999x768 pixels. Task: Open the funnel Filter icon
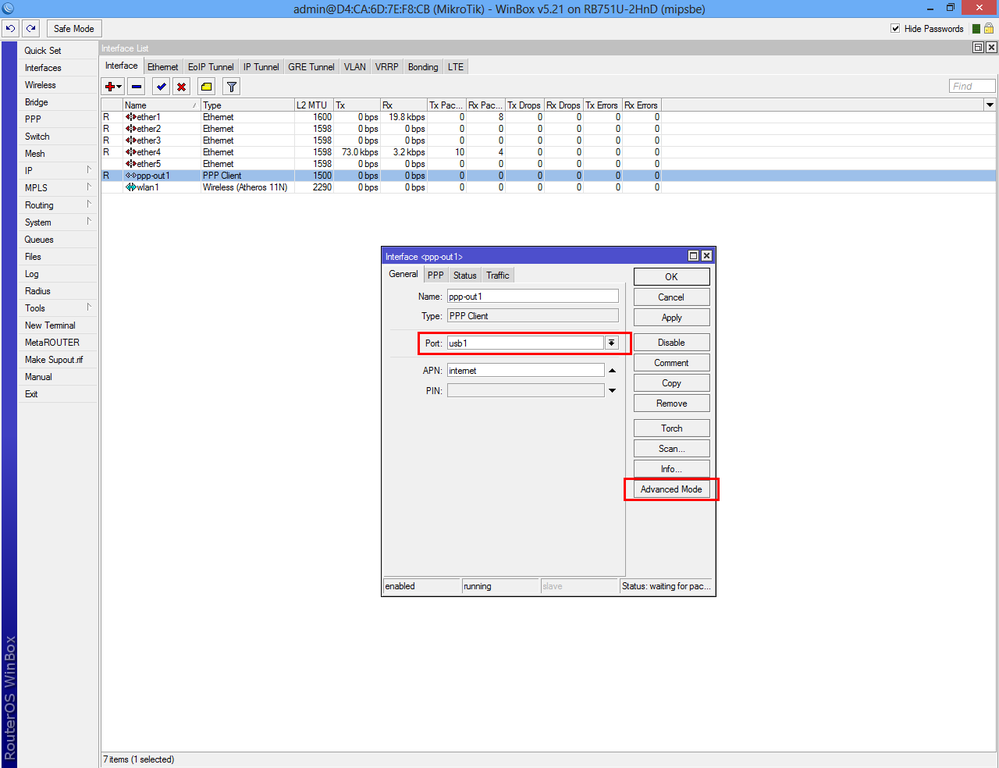(231, 87)
